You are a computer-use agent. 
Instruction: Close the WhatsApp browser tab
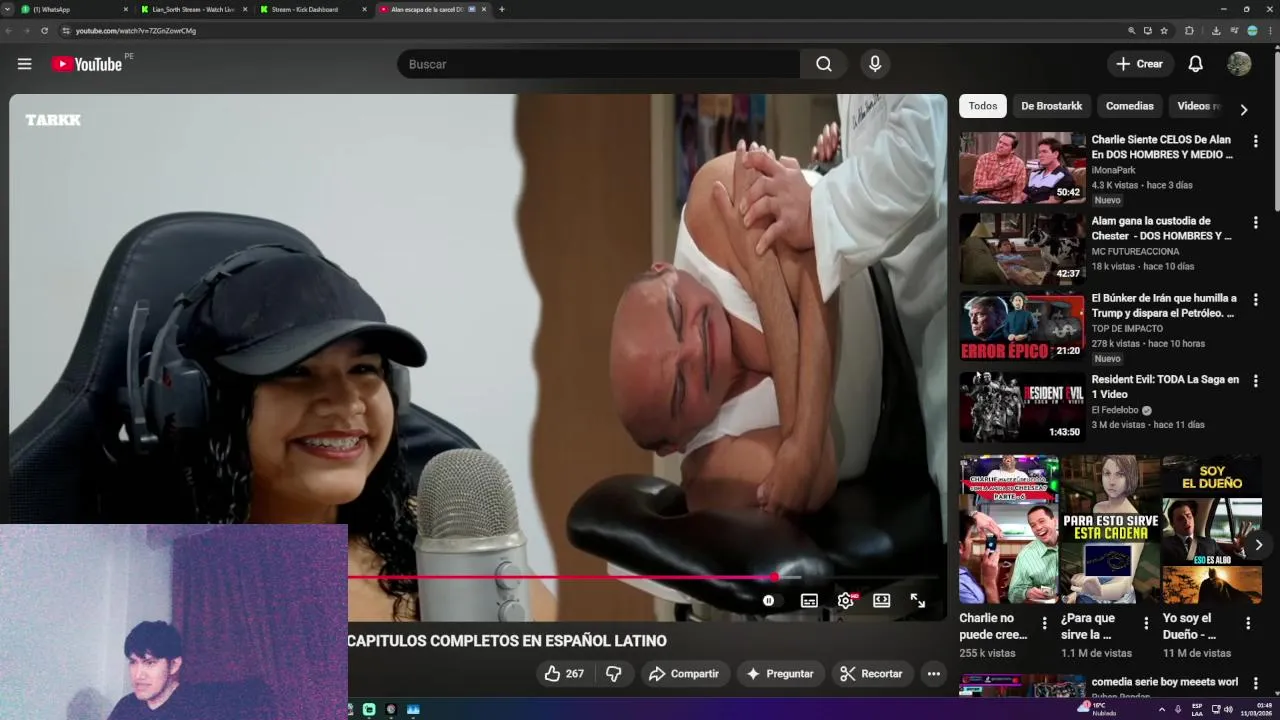point(126,9)
